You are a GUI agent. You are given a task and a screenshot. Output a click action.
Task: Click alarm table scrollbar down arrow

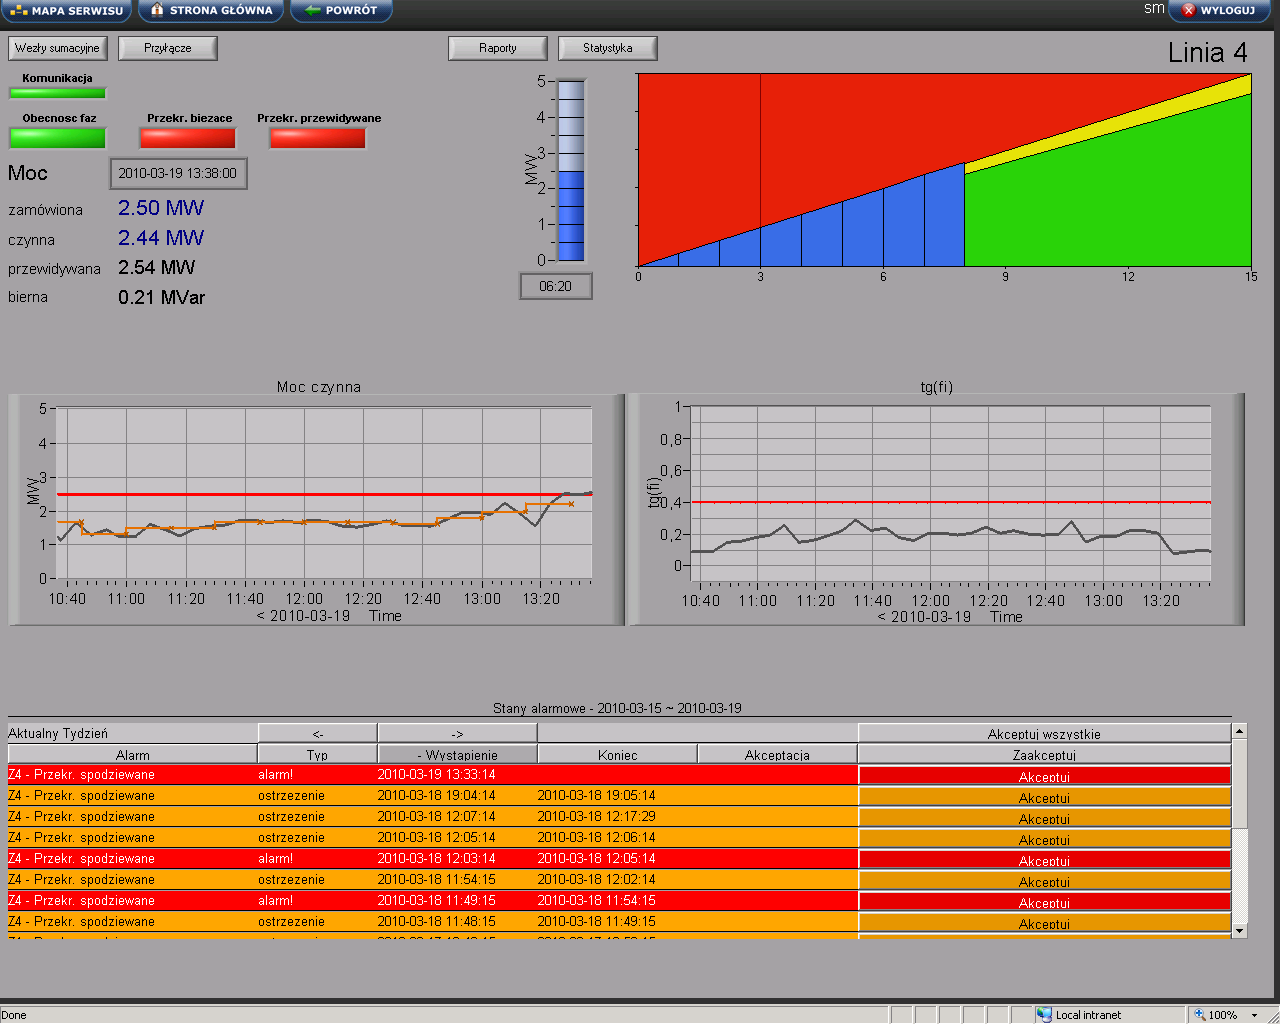[x=1240, y=931]
